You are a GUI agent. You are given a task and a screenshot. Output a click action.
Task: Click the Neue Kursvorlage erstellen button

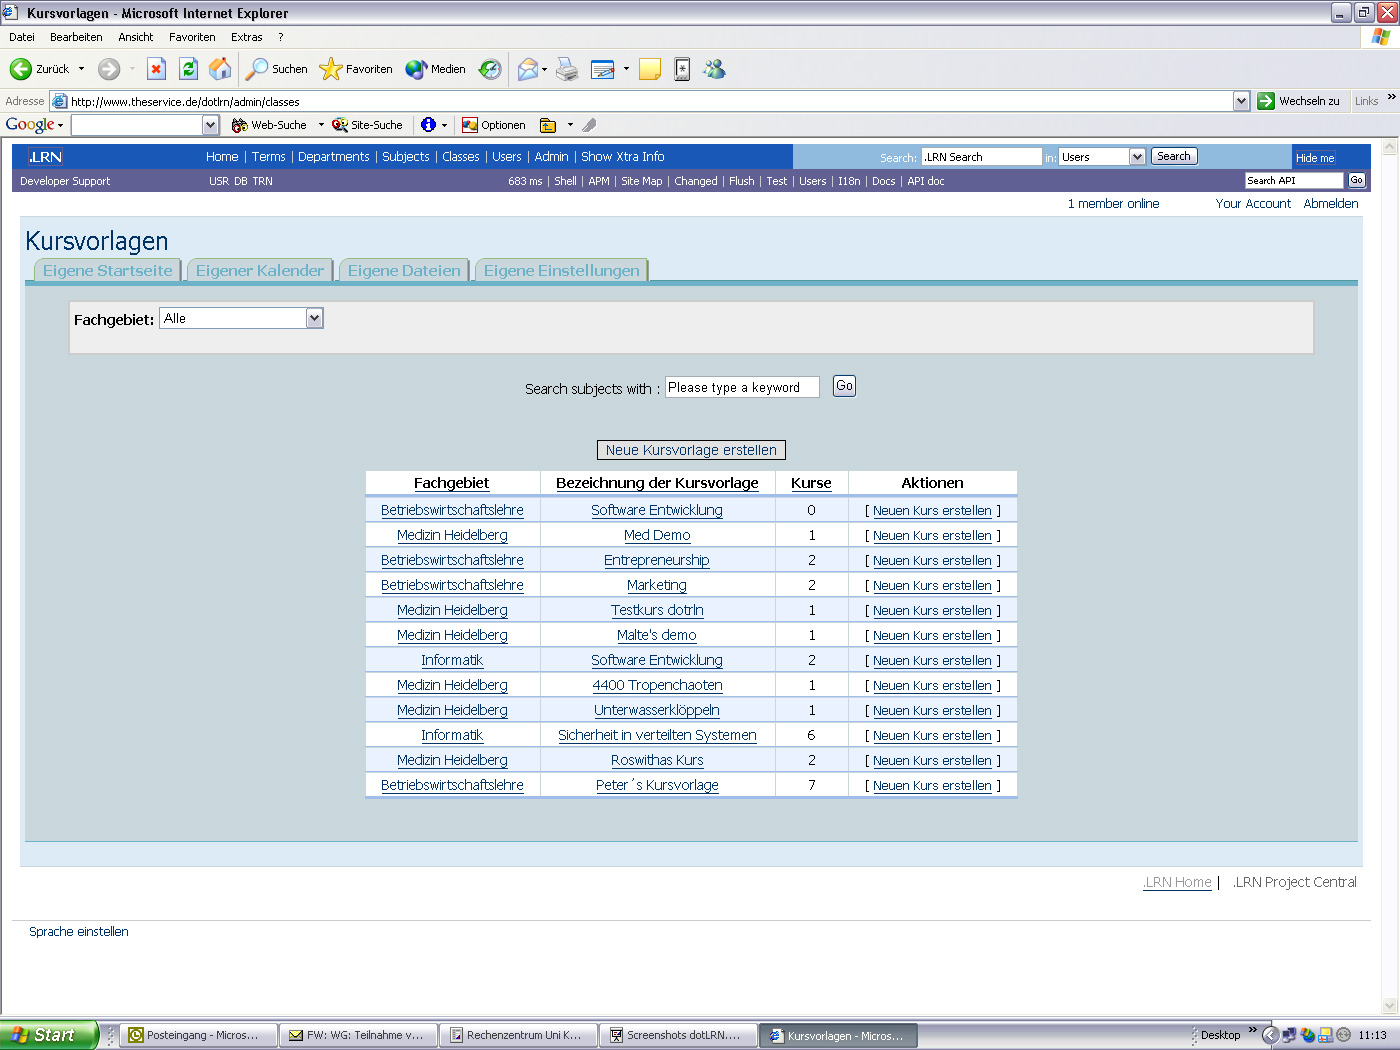click(690, 449)
